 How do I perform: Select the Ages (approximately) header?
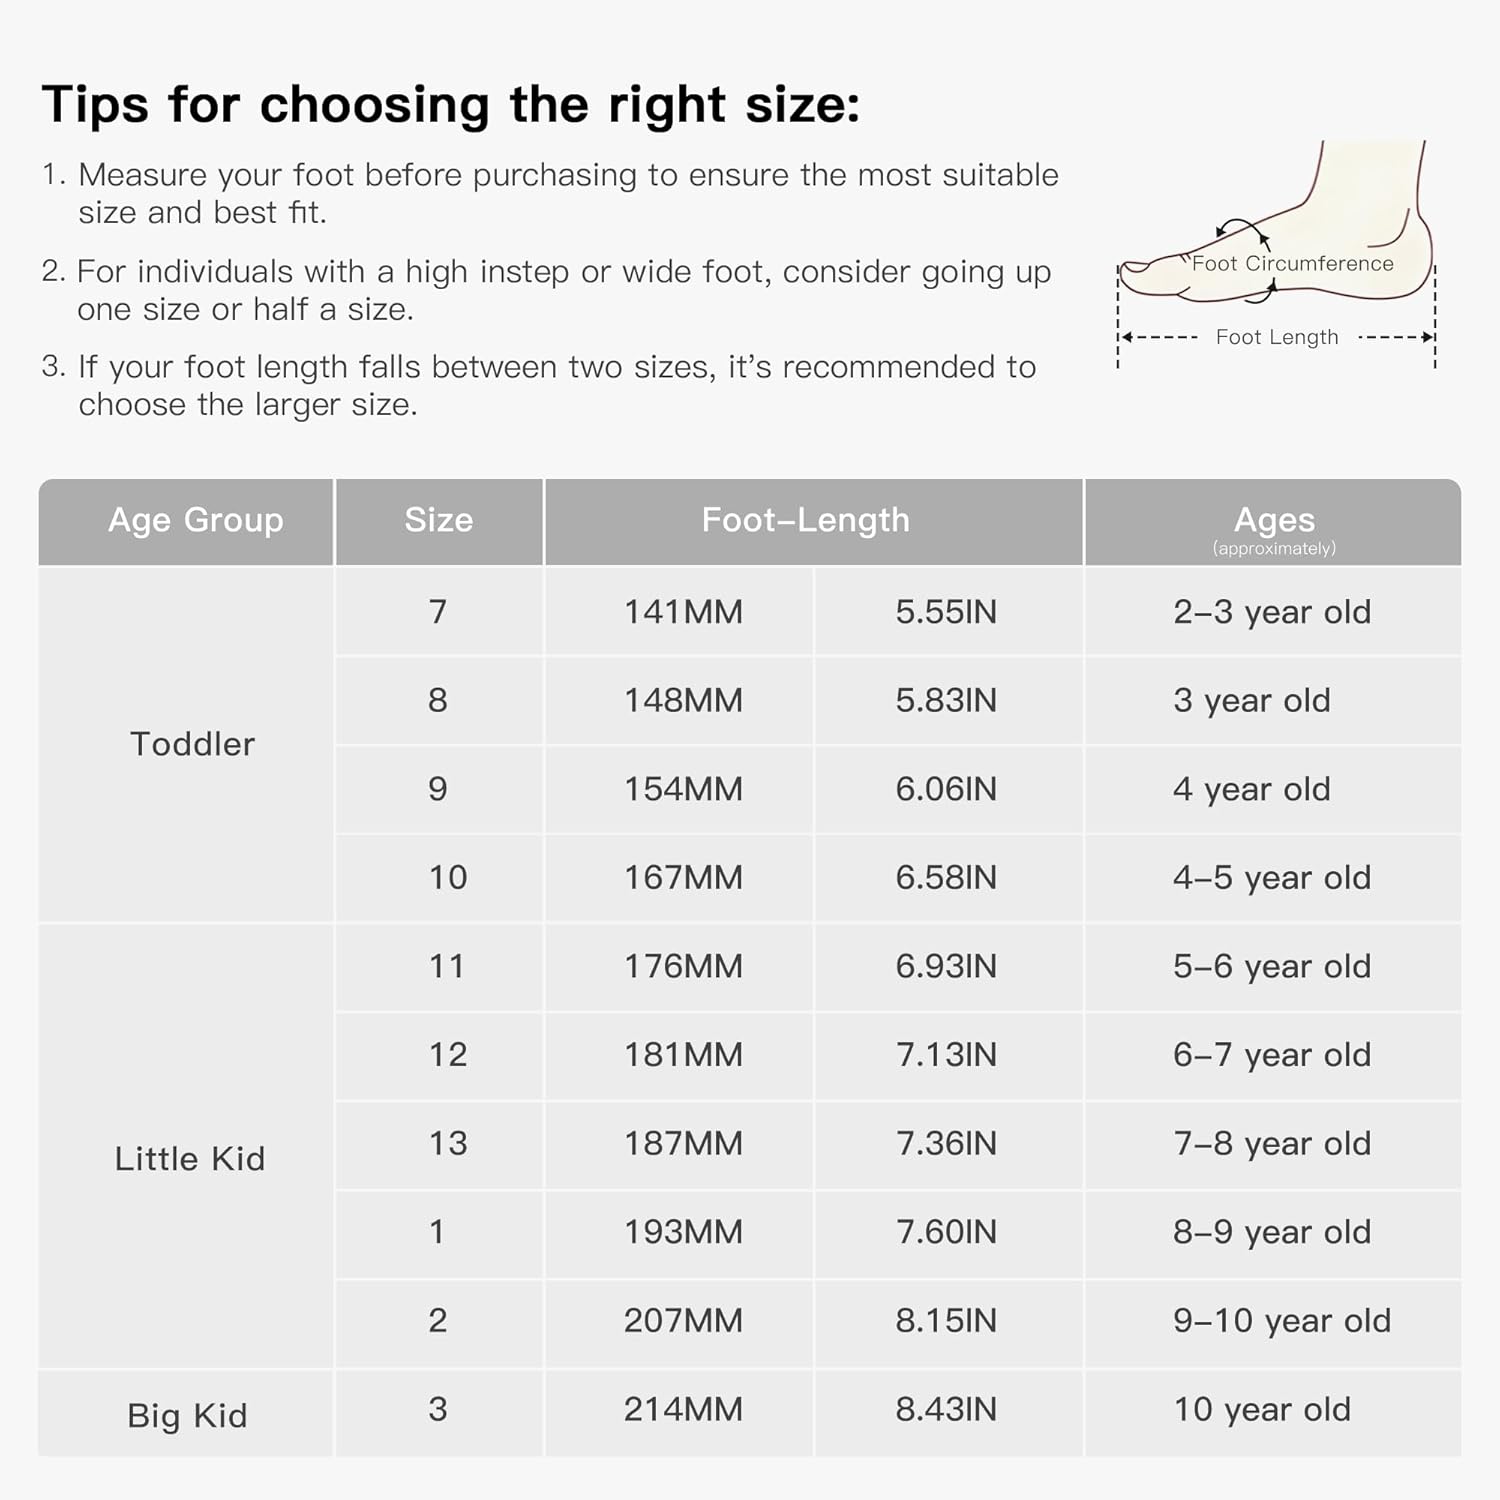[x=1273, y=522]
